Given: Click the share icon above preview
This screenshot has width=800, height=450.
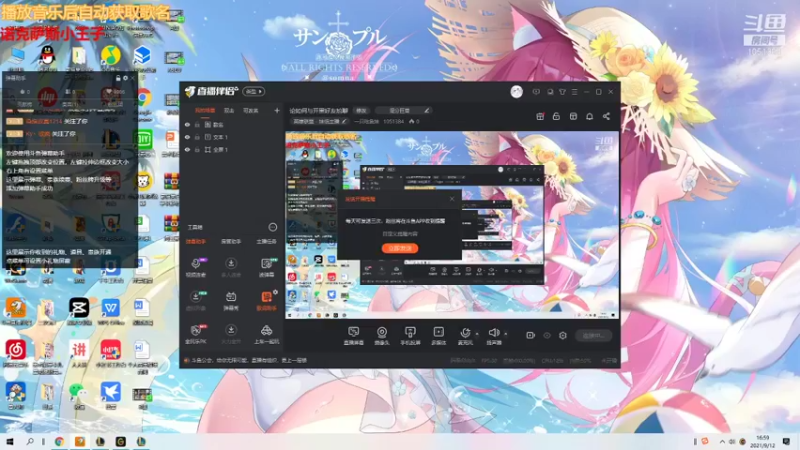Looking at the screenshot, I should (606, 116).
